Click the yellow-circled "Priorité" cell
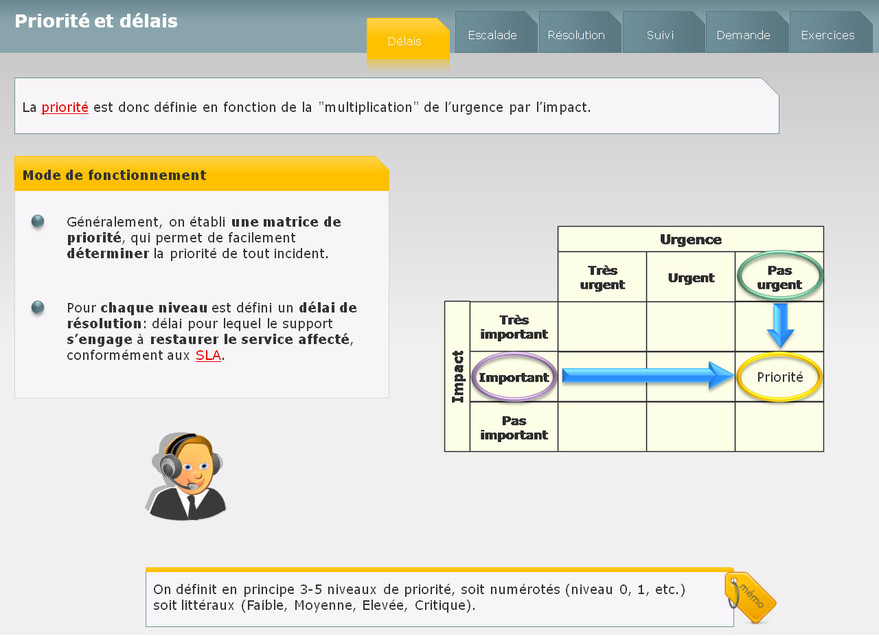Screen dimensions: 879x636 coord(779,377)
